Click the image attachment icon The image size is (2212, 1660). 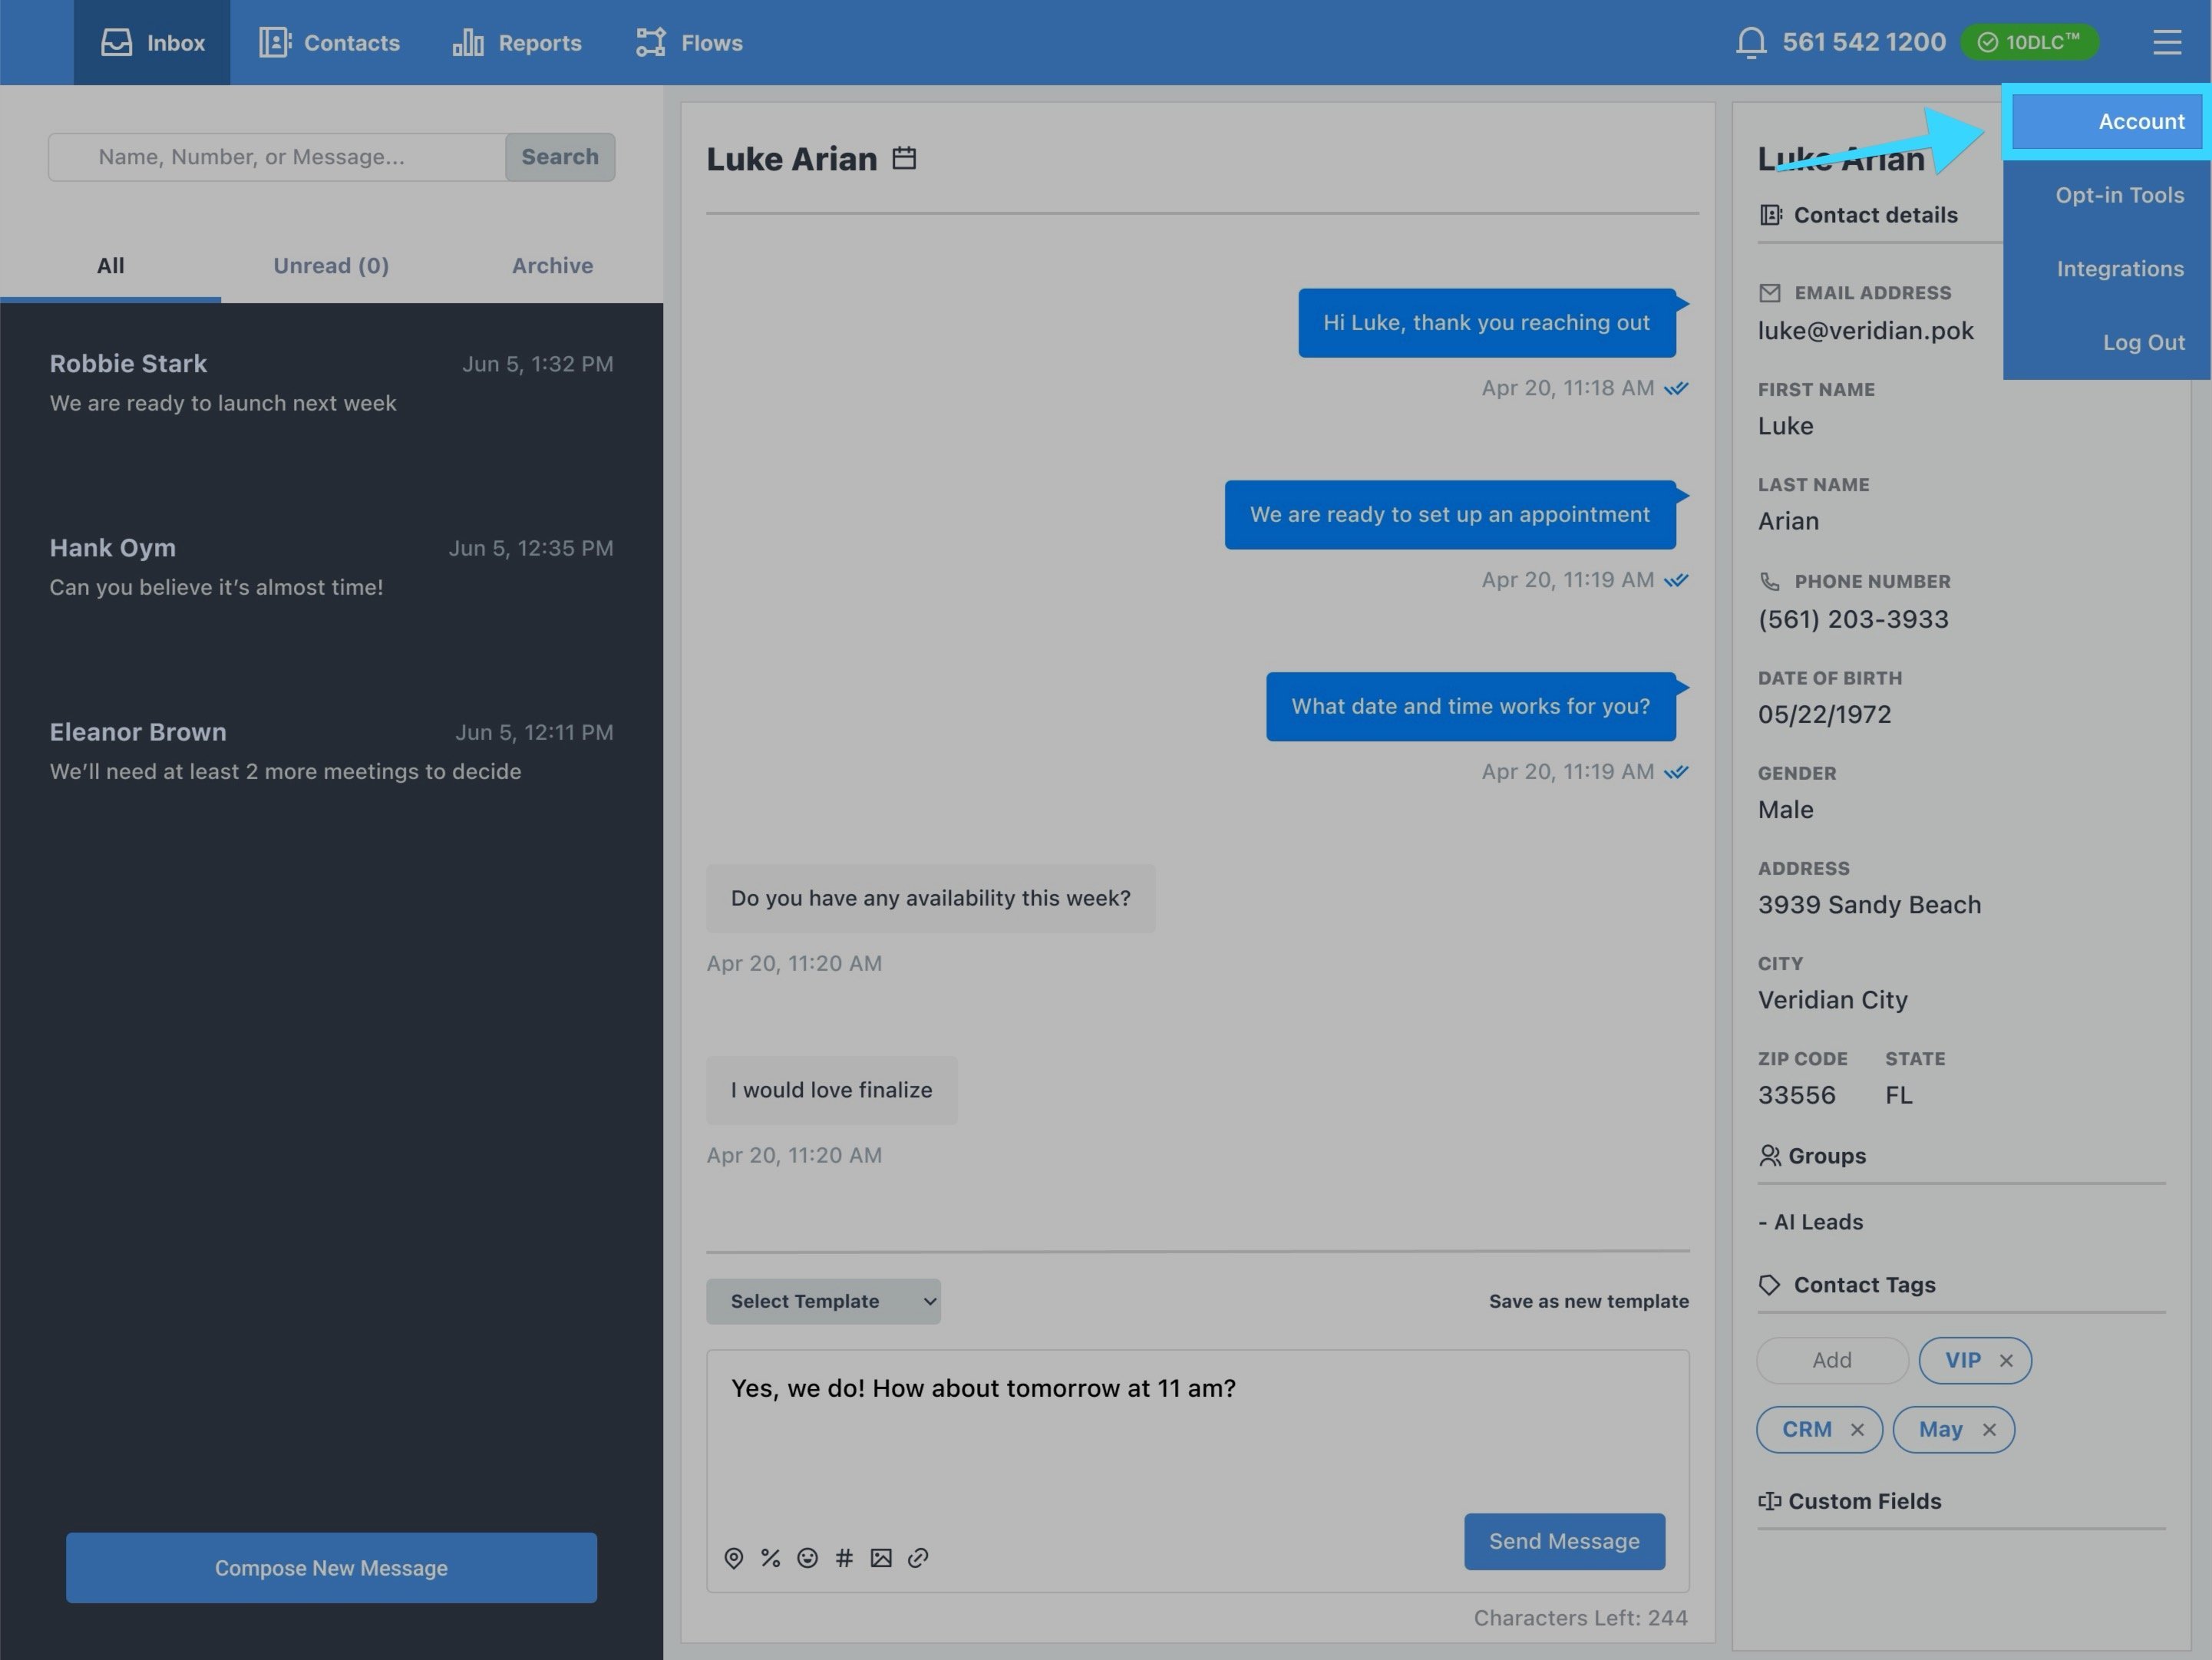click(881, 1558)
